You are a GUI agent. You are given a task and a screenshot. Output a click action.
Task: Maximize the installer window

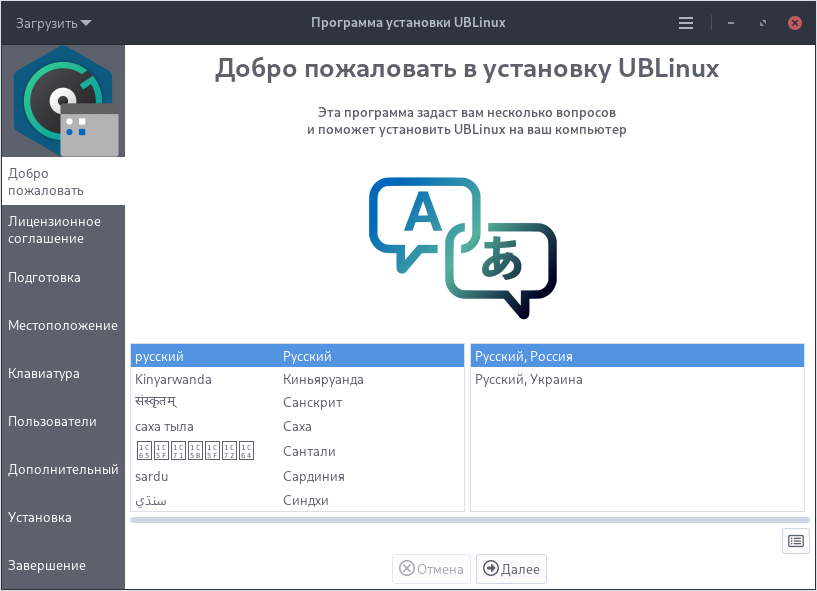coord(763,23)
